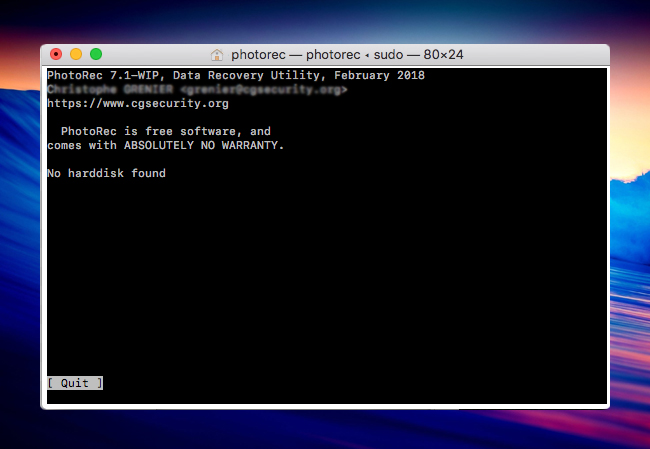Minimize the terminal with yellow button
Viewport: 650px width, 449px height.
(76, 54)
